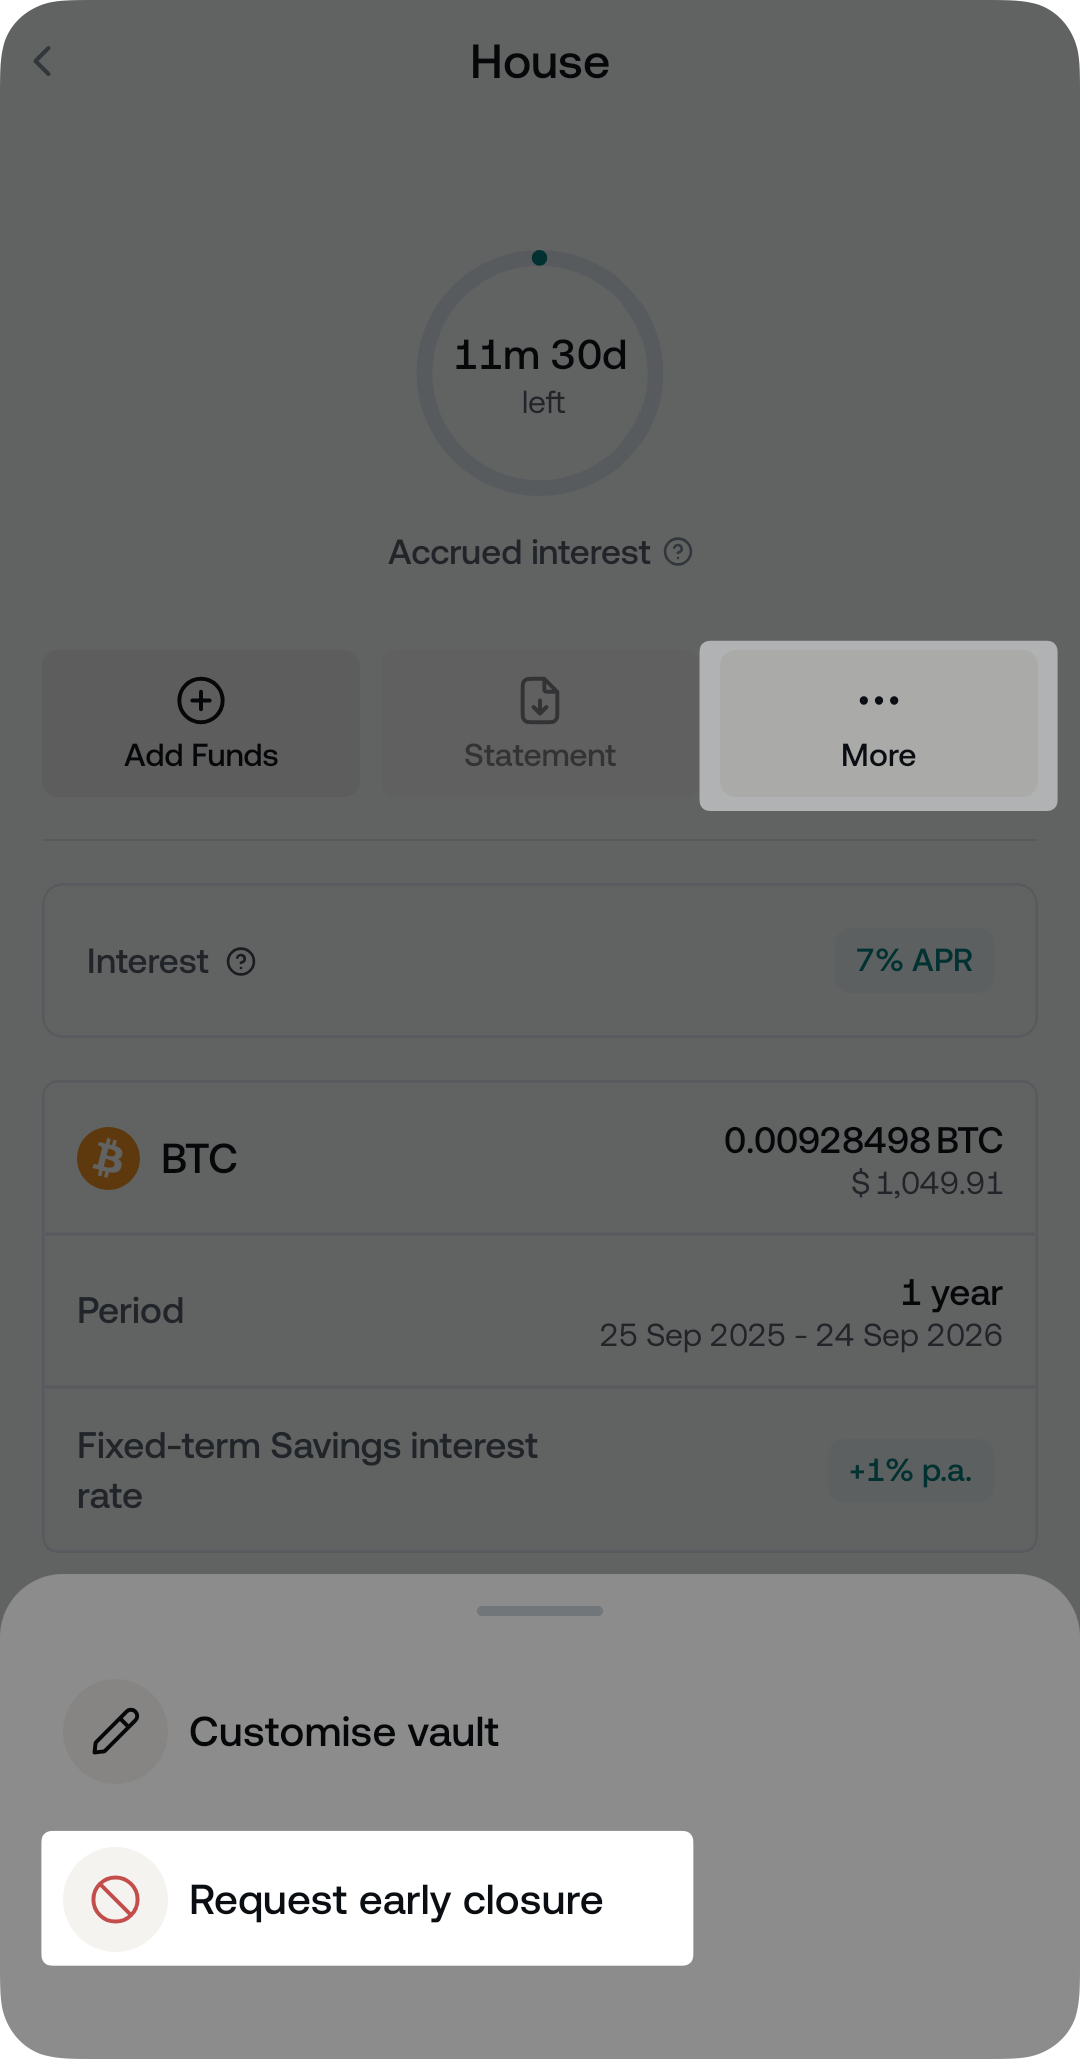
Task: Select Request early closure option
Action: pyautogui.click(x=396, y=1900)
